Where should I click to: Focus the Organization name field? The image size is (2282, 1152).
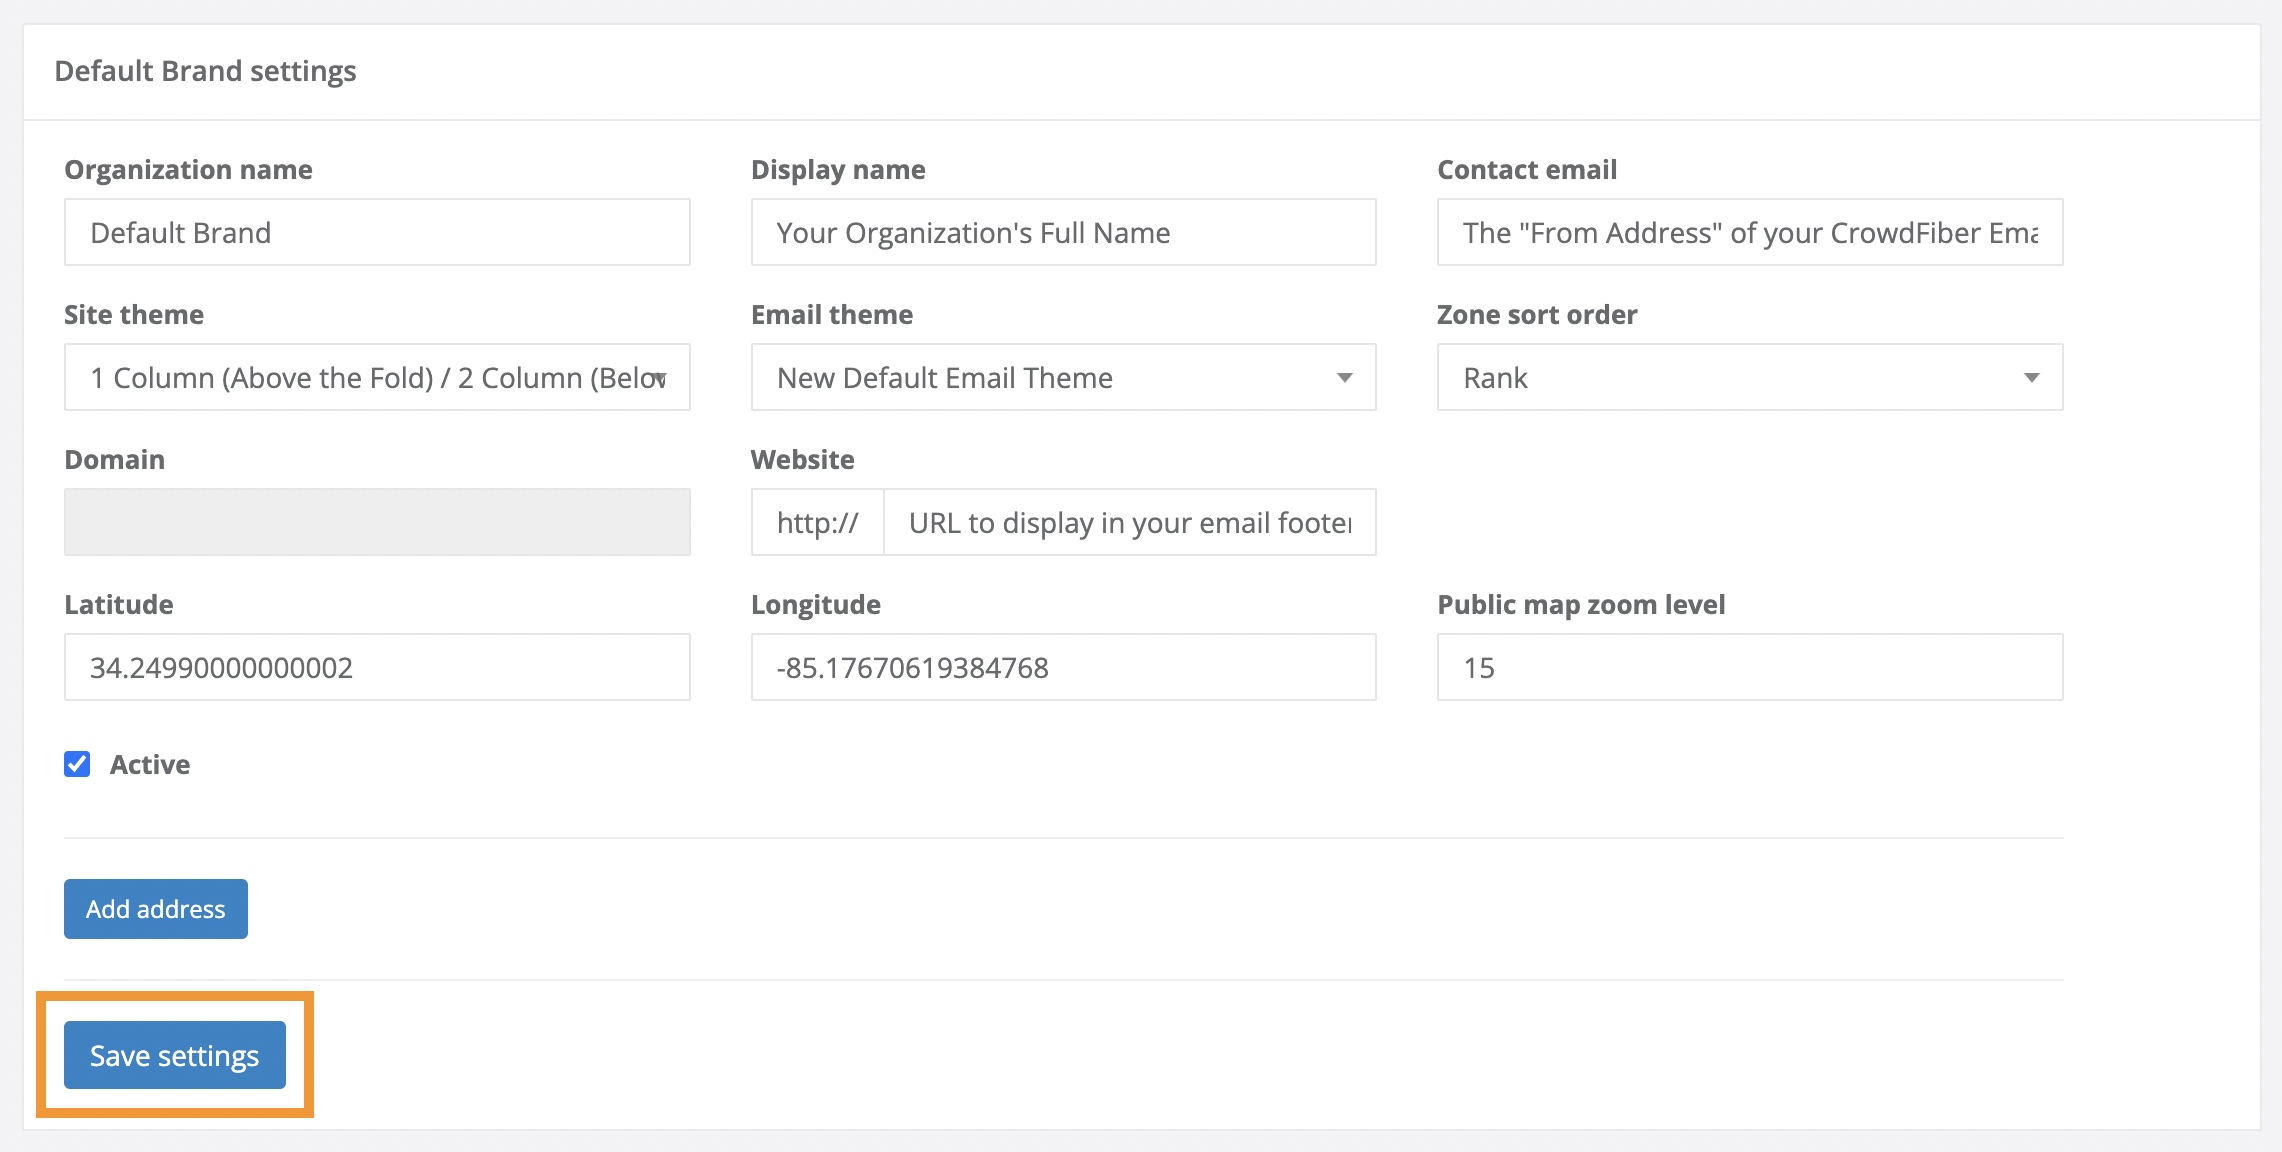pyautogui.click(x=377, y=232)
